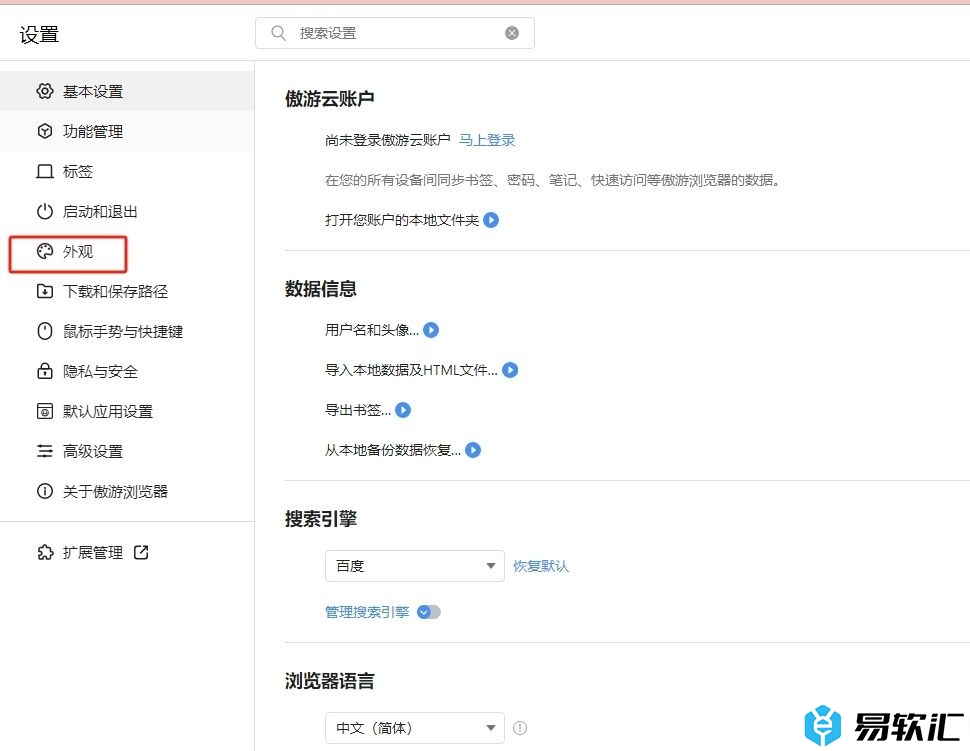970x751 pixels.
Task: Click the arrow icon after 导入本地数据及HTML文件
Action: (x=510, y=370)
